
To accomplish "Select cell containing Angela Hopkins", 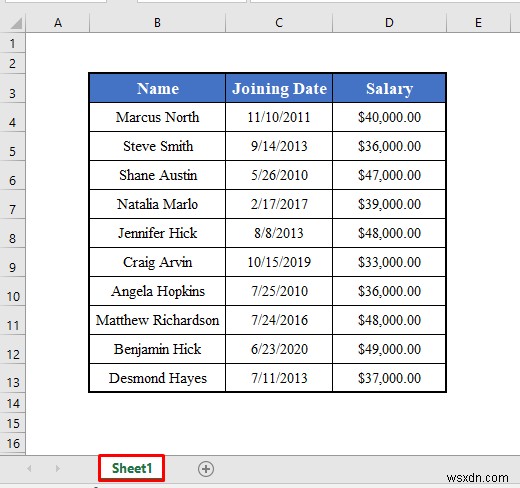I will tap(157, 291).
